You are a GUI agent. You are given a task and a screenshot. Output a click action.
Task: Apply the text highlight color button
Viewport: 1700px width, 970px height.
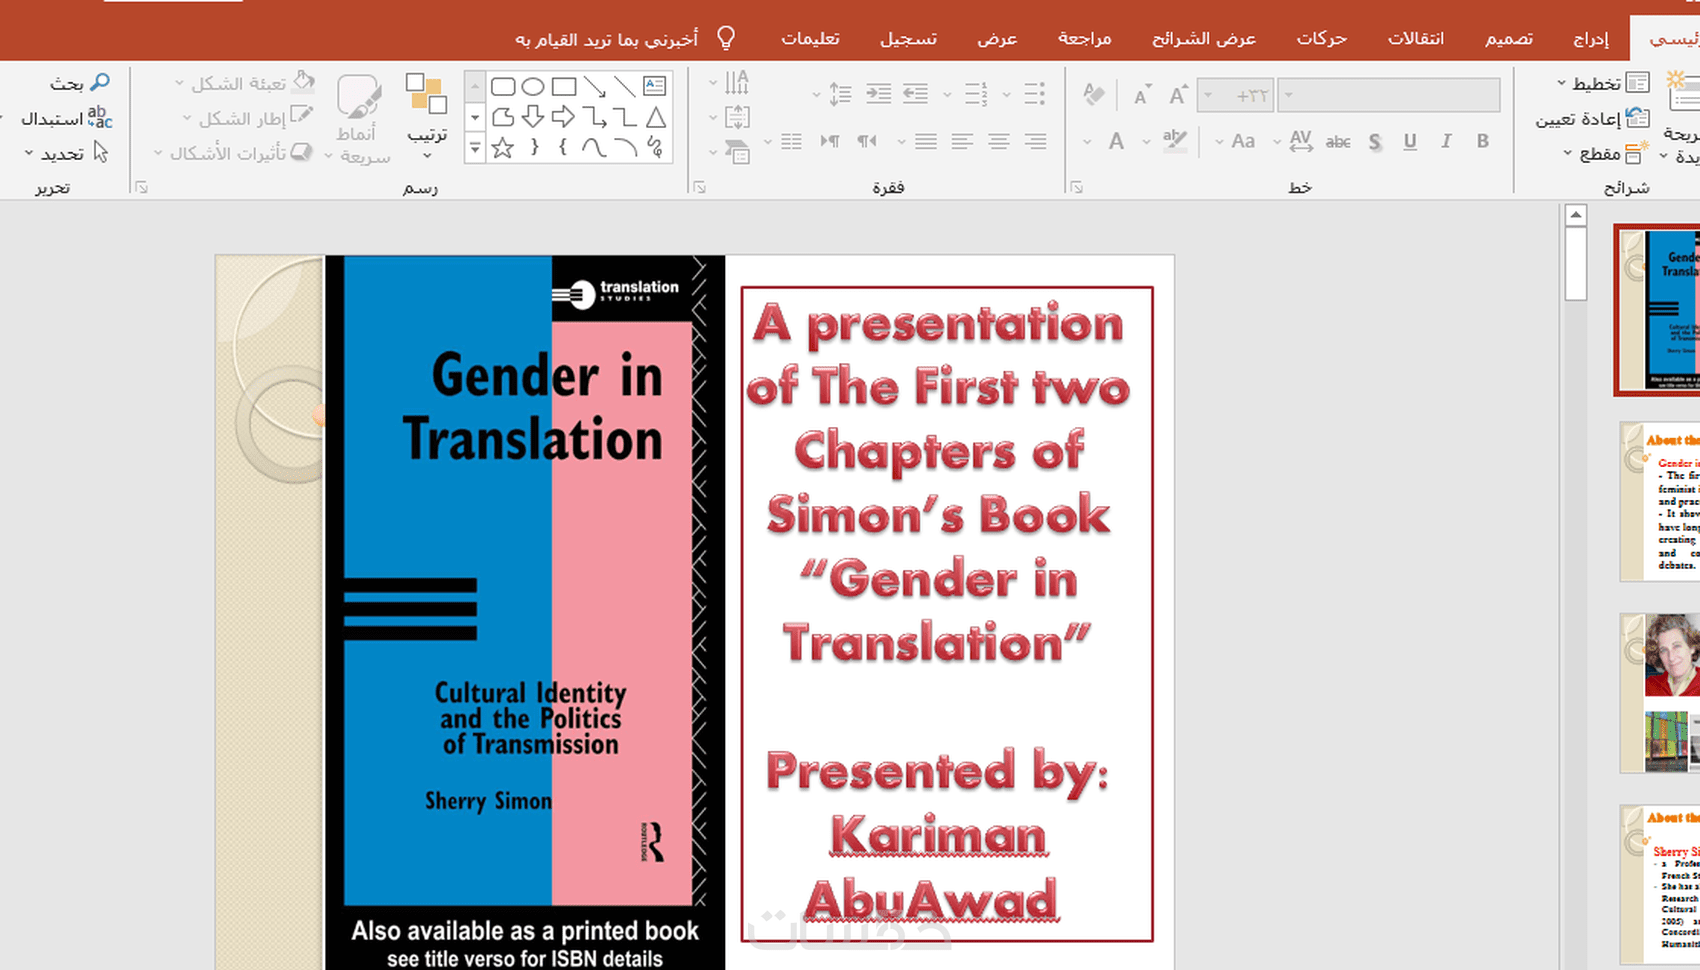(x=1175, y=142)
